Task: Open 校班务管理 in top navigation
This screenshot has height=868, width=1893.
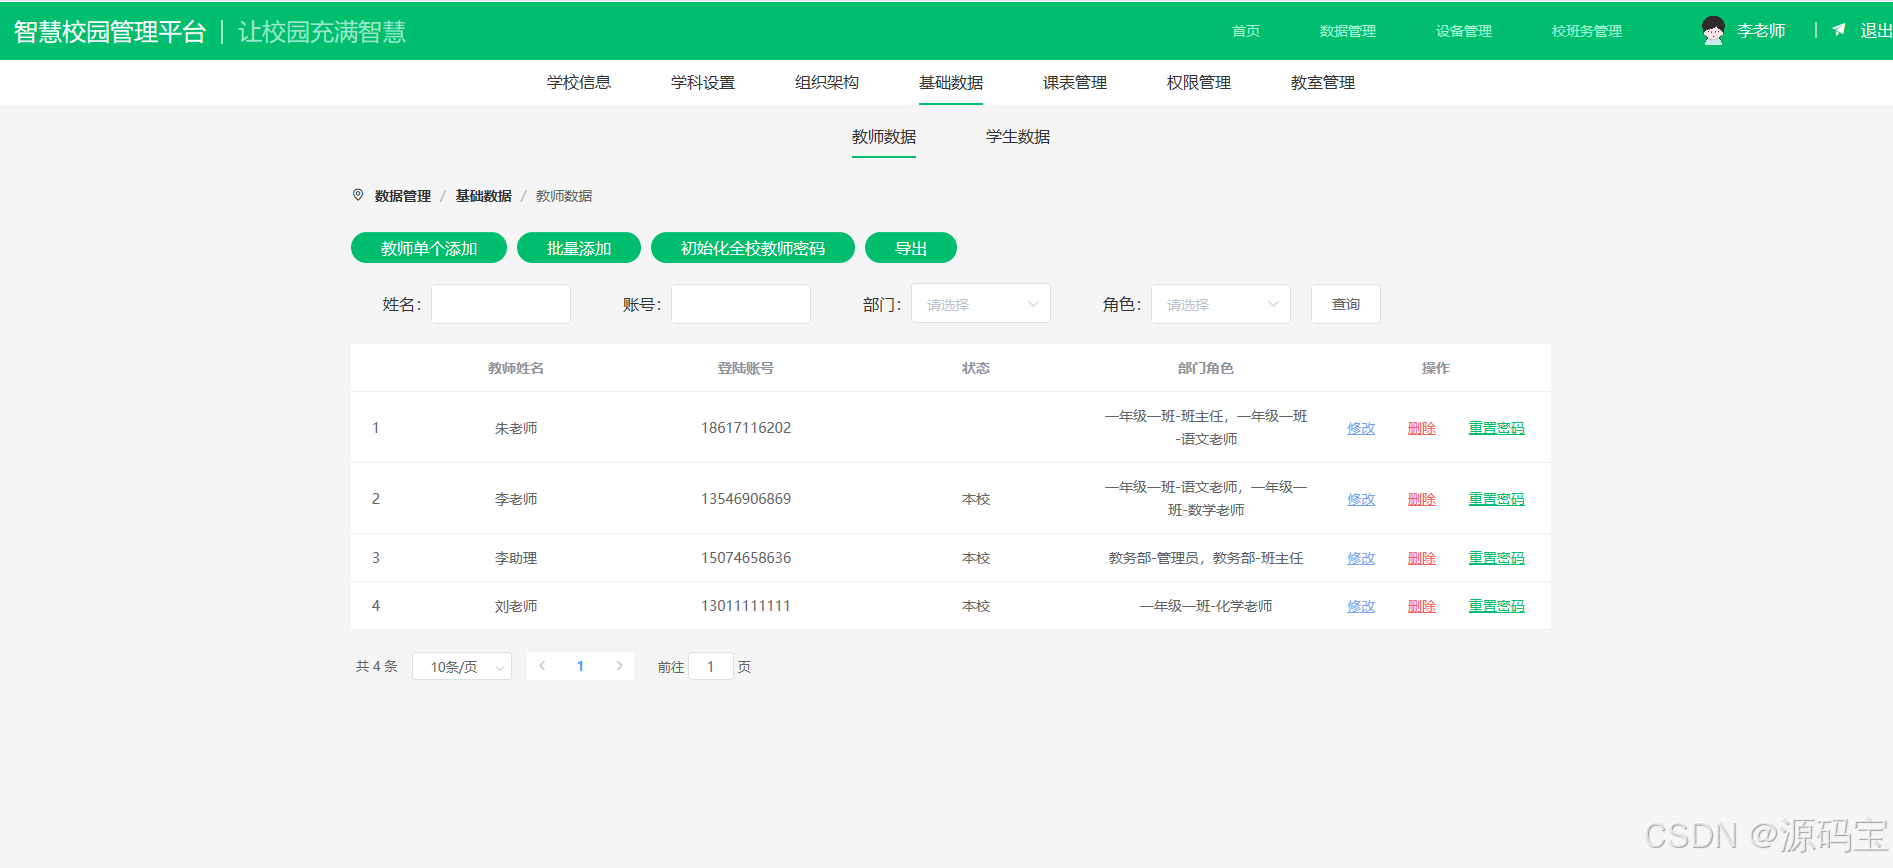Action: (x=1587, y=31)
